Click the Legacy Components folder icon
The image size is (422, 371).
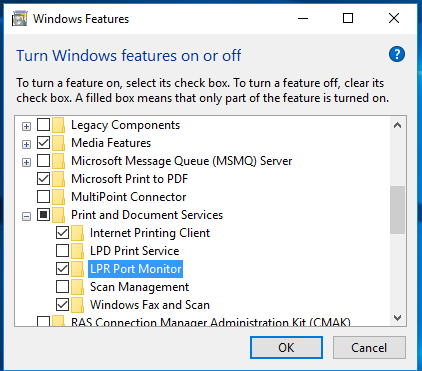(58, 125)
